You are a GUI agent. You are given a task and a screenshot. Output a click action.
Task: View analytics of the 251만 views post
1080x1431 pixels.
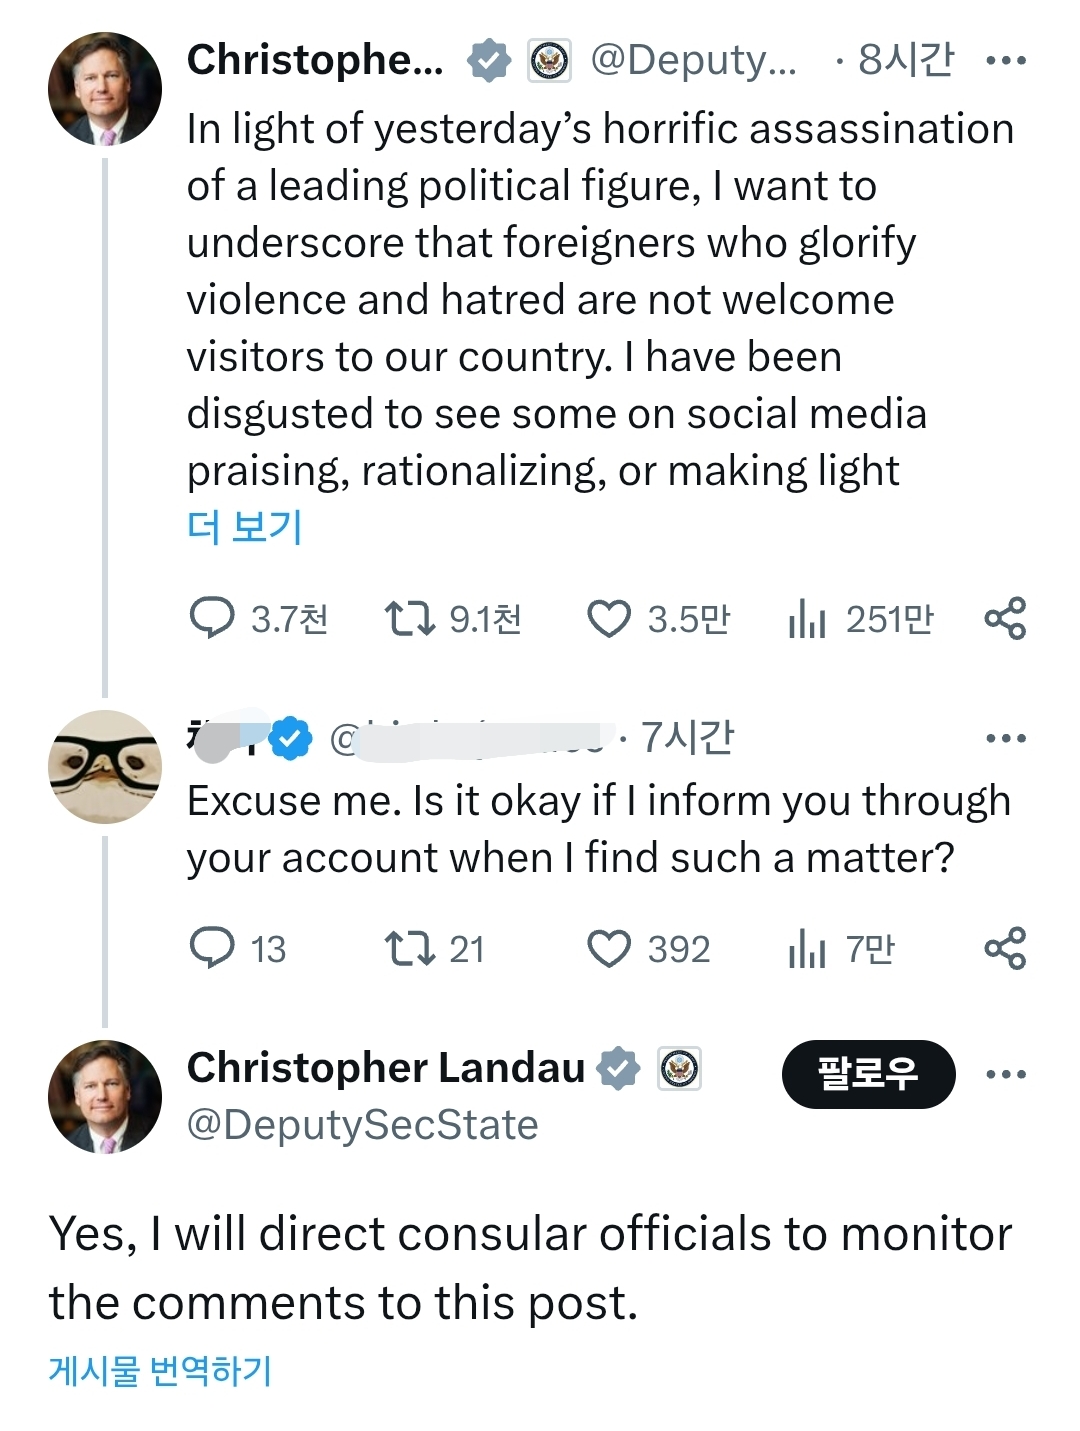coord(807,619)
